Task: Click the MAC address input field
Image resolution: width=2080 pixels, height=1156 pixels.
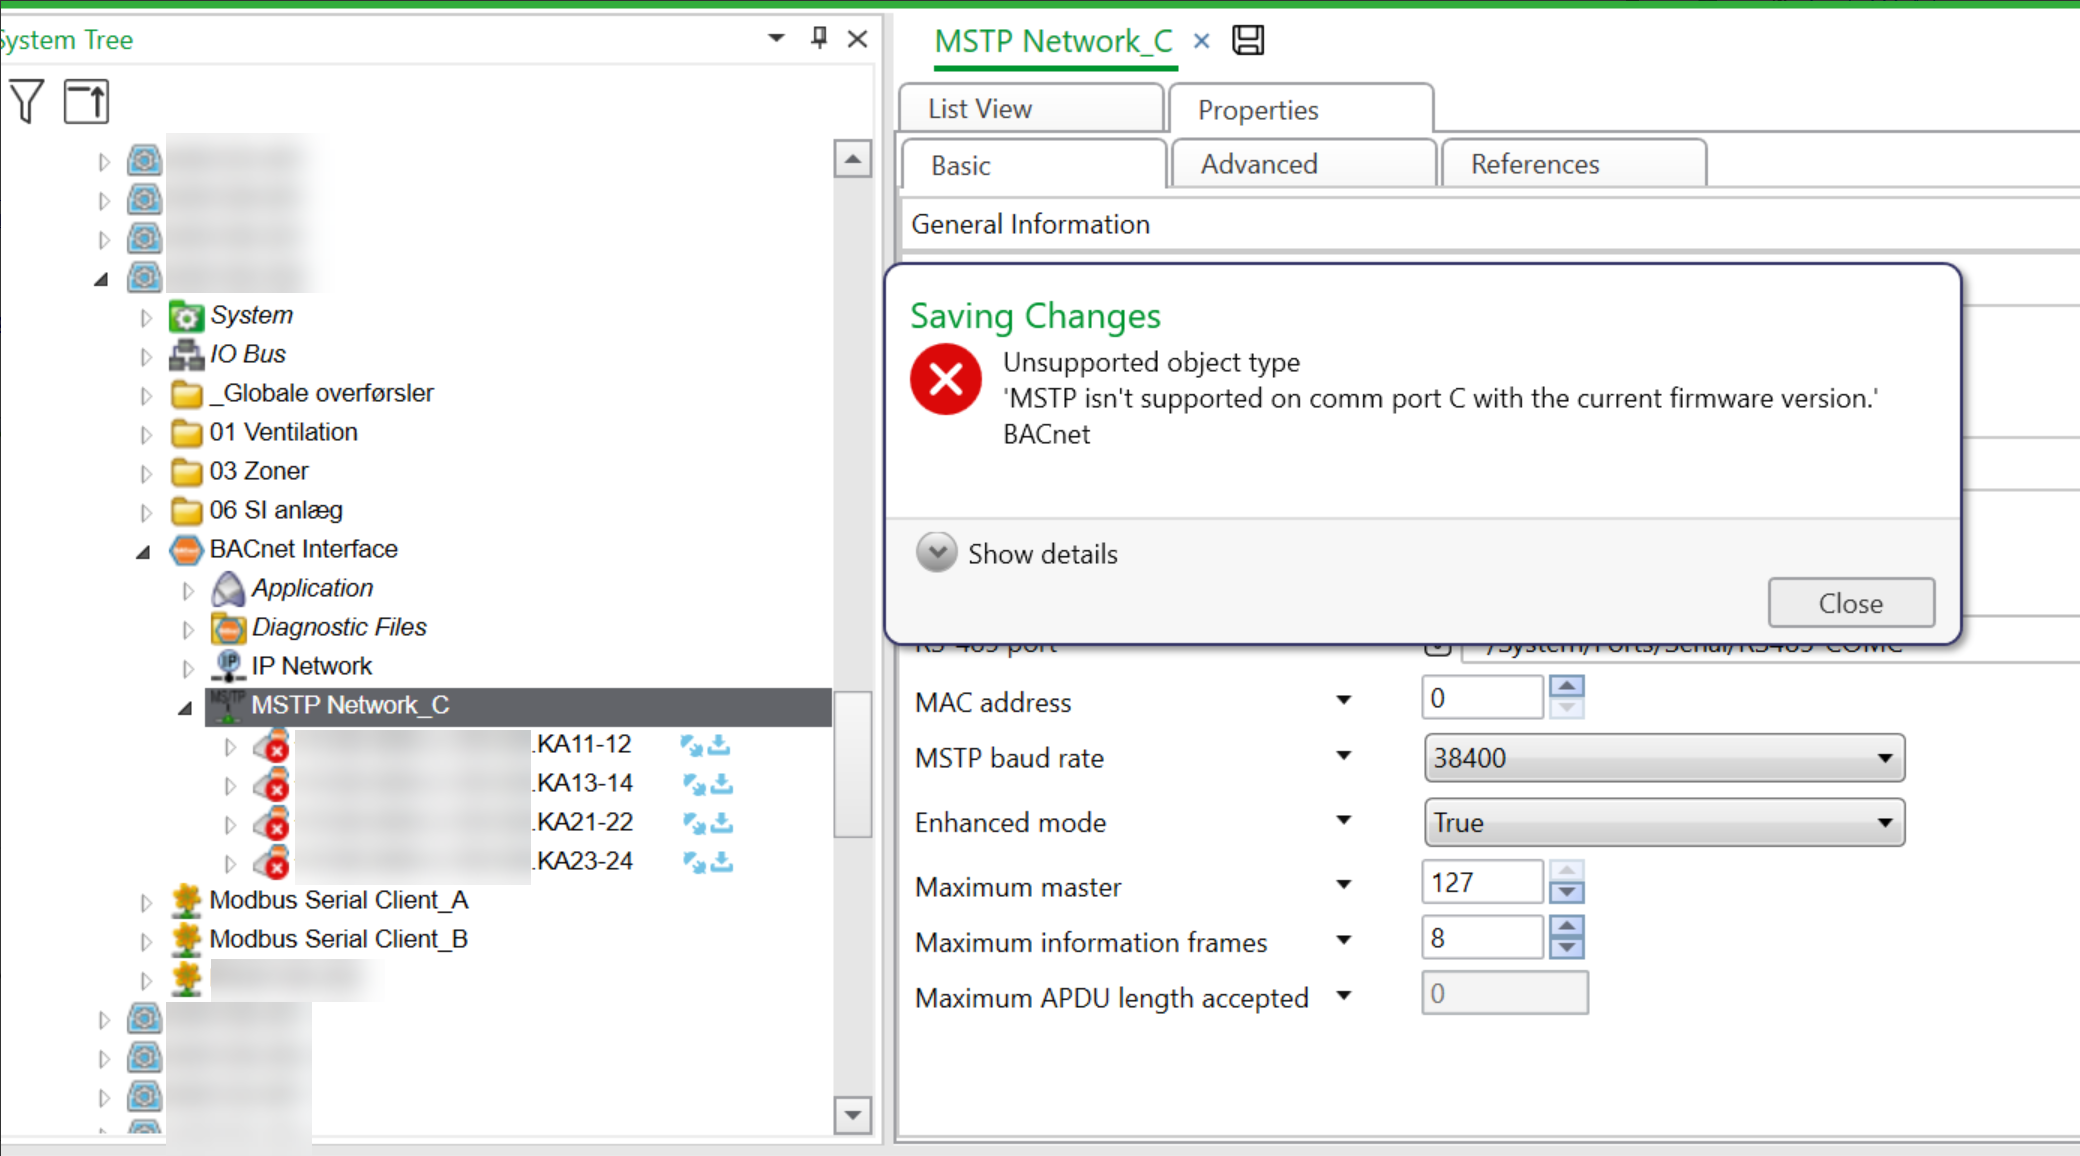Action: click(x=1482, y=697)
